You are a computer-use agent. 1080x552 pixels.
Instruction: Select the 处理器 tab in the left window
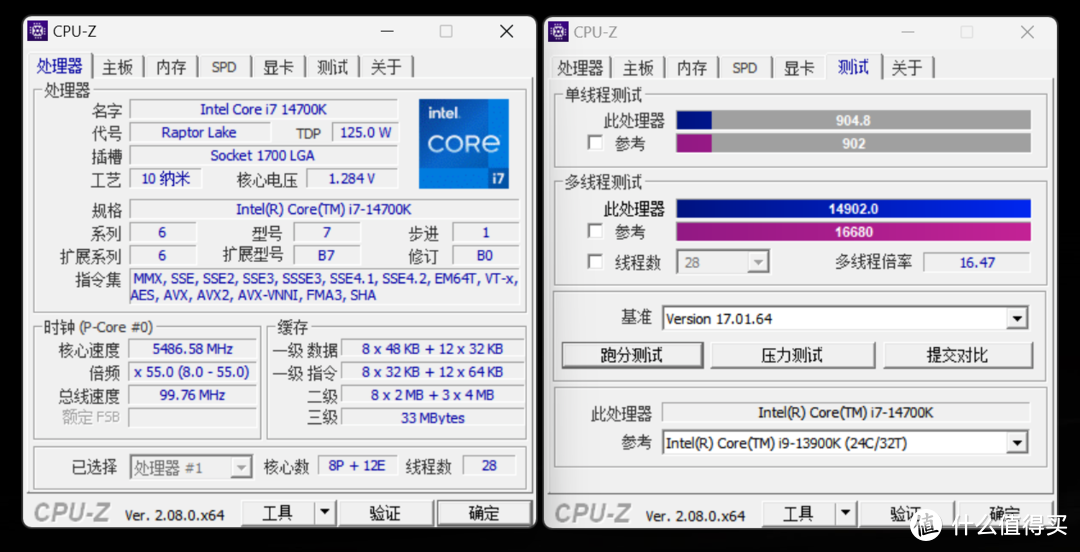pos(60,65)
